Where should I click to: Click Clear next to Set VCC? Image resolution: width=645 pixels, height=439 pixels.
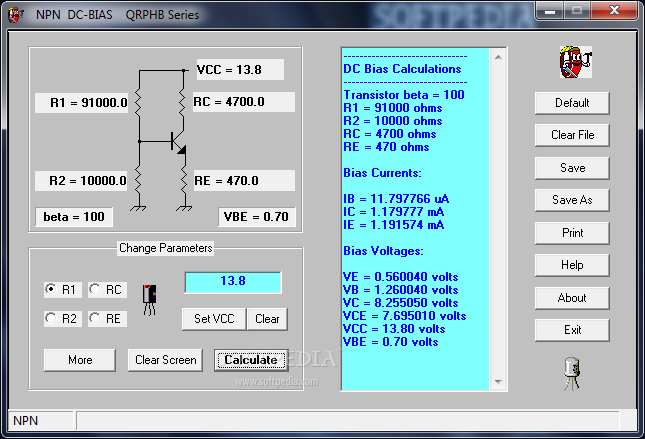tap(267, 319)
